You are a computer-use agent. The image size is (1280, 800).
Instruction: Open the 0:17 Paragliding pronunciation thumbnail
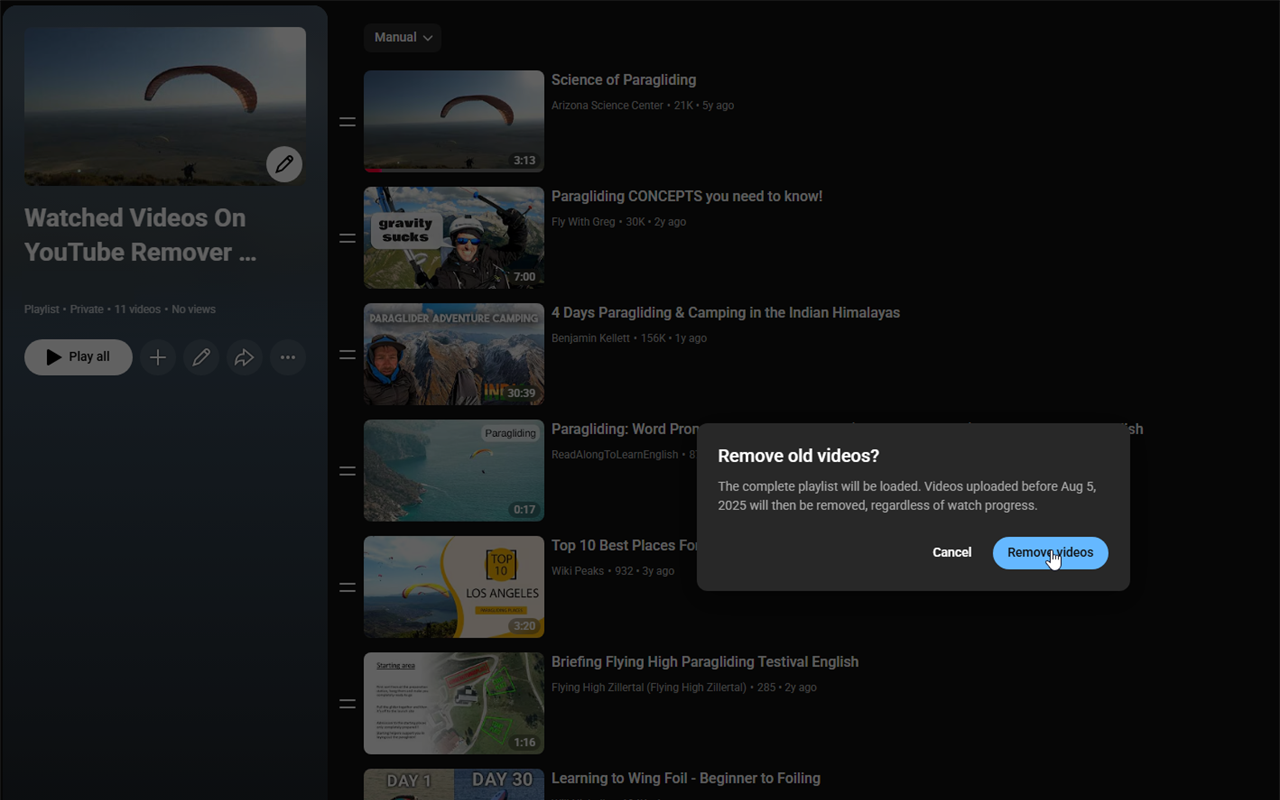454,470
